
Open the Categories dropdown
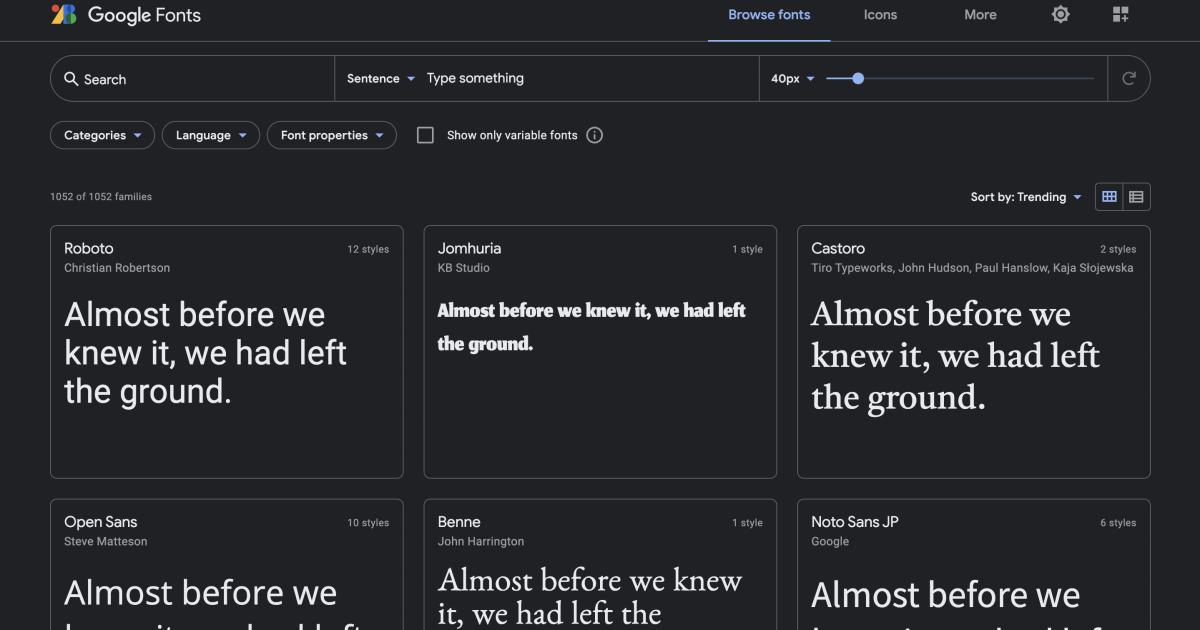coord(101,134)
